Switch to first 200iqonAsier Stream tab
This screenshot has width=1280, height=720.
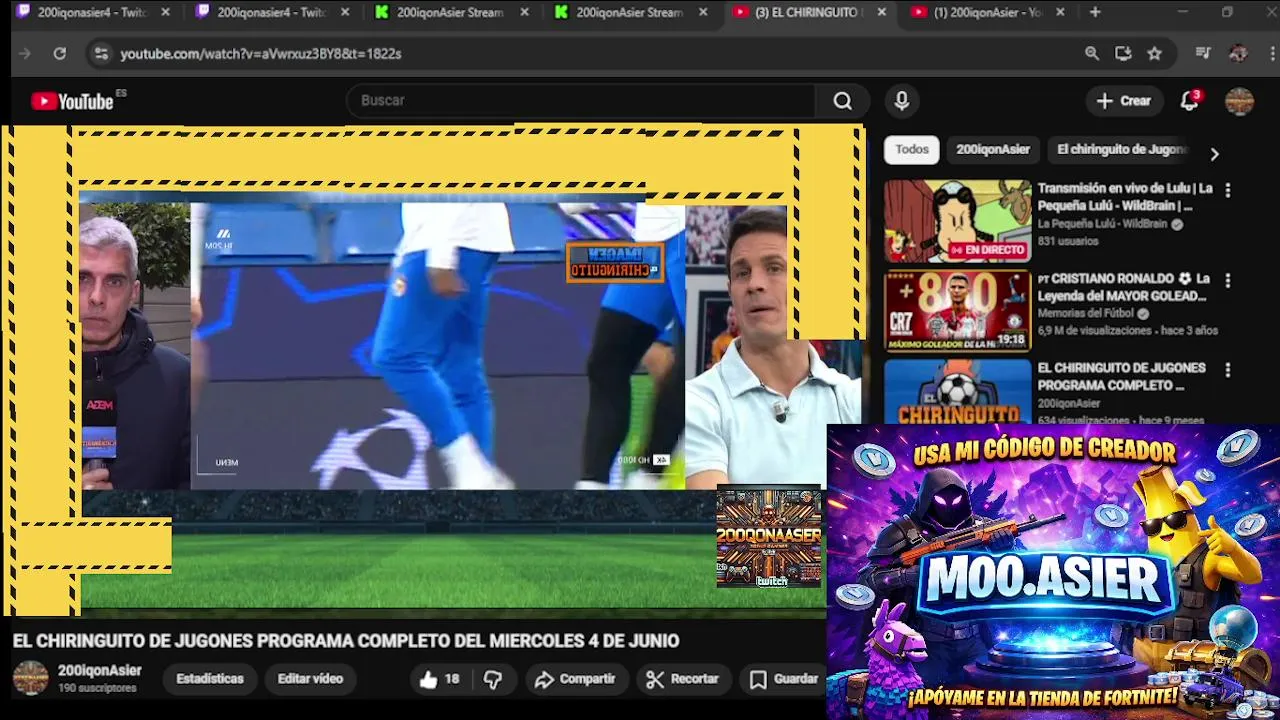[452, 12]
